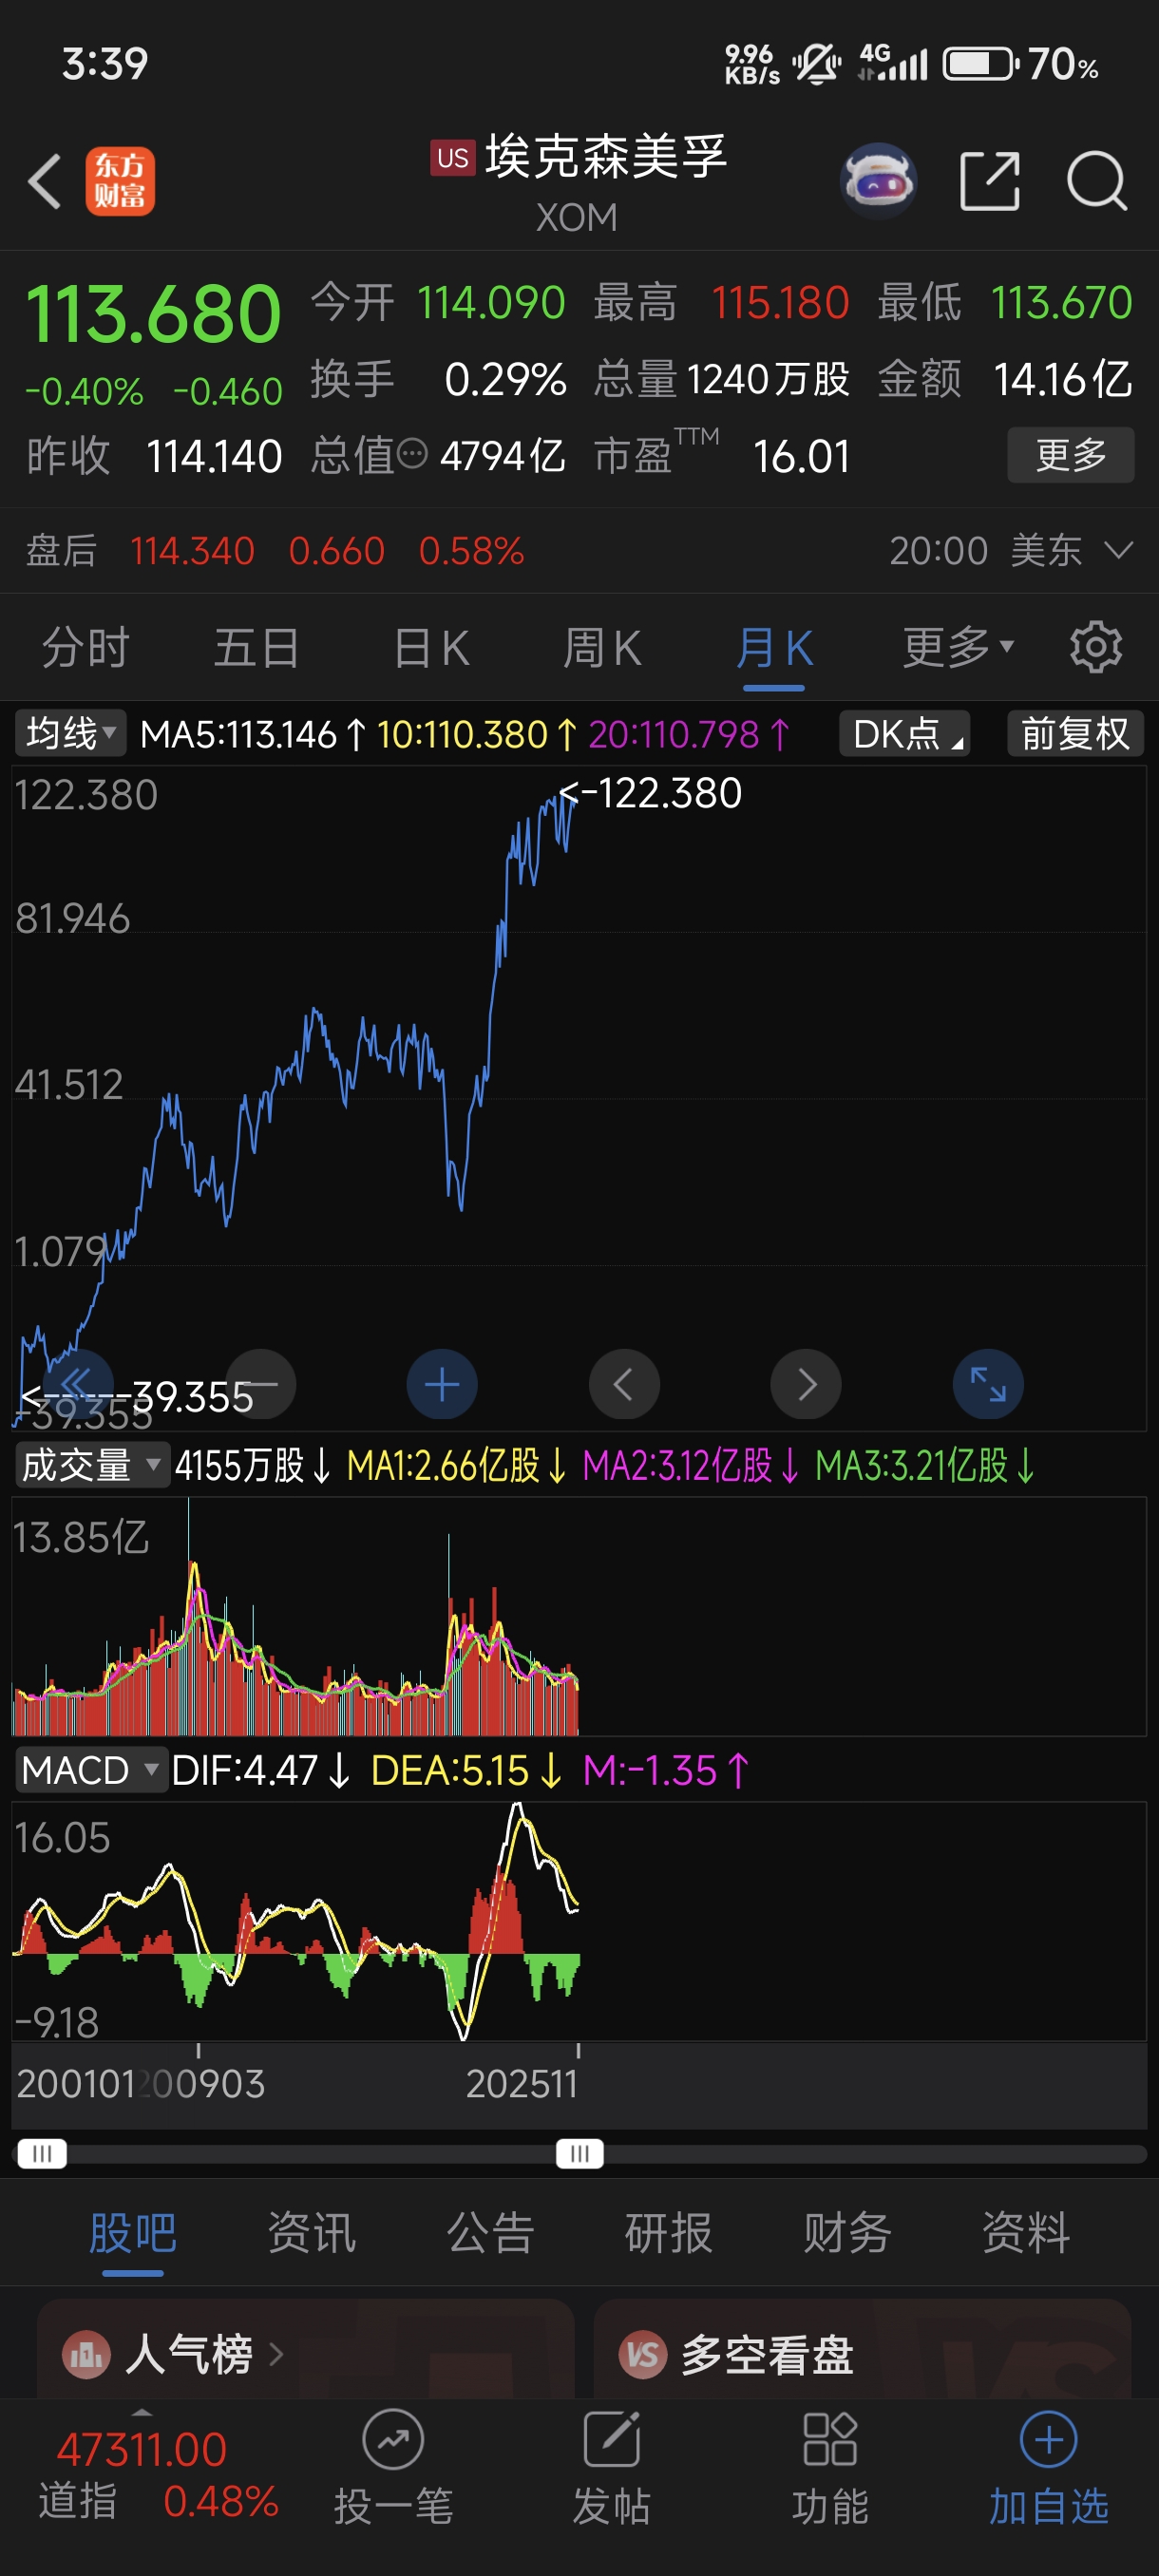Tap muted notifications bell icon
Screen dimensions: 1159x2576
pos(817,63)
